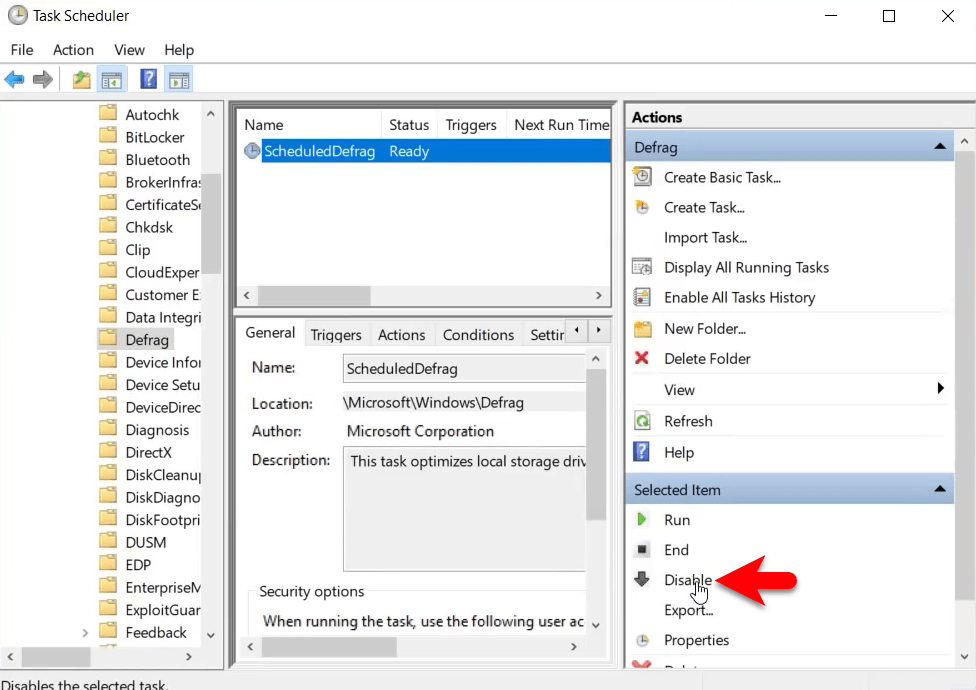Click Create Basic Task... action
Viewport: 976px width, 690px height.
pos(722,177)
